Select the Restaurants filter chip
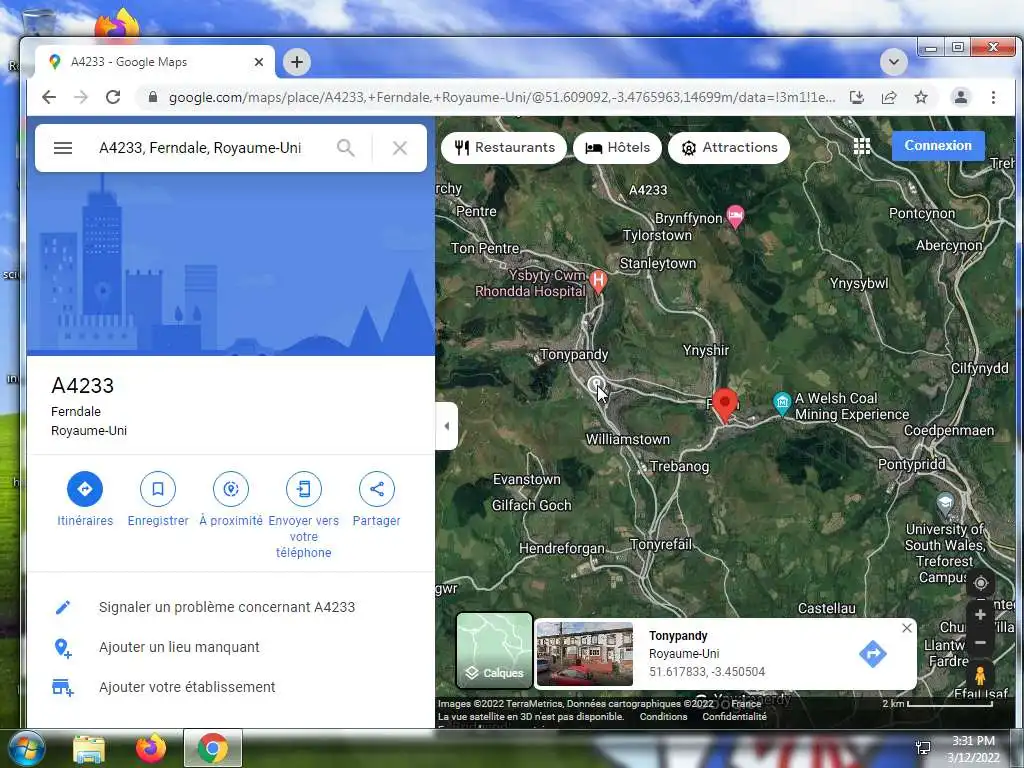Image resolution: width=1024 pixels, height=768 pixels. (504, 148)
